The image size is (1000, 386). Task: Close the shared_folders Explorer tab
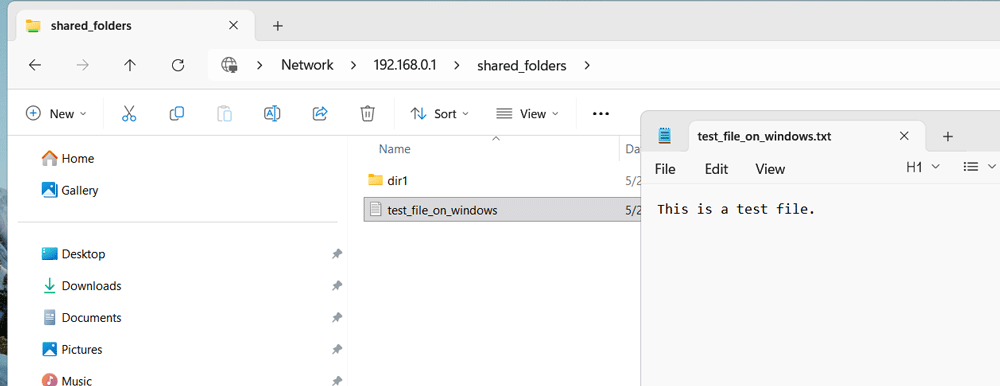233,26
